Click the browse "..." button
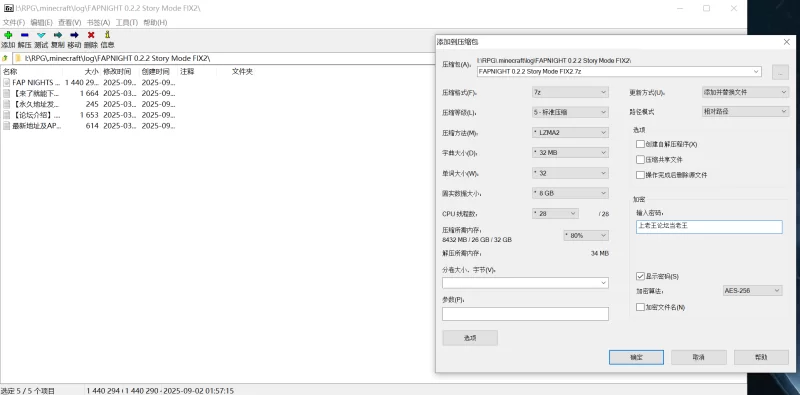The image size is (800, 395). 780,72
